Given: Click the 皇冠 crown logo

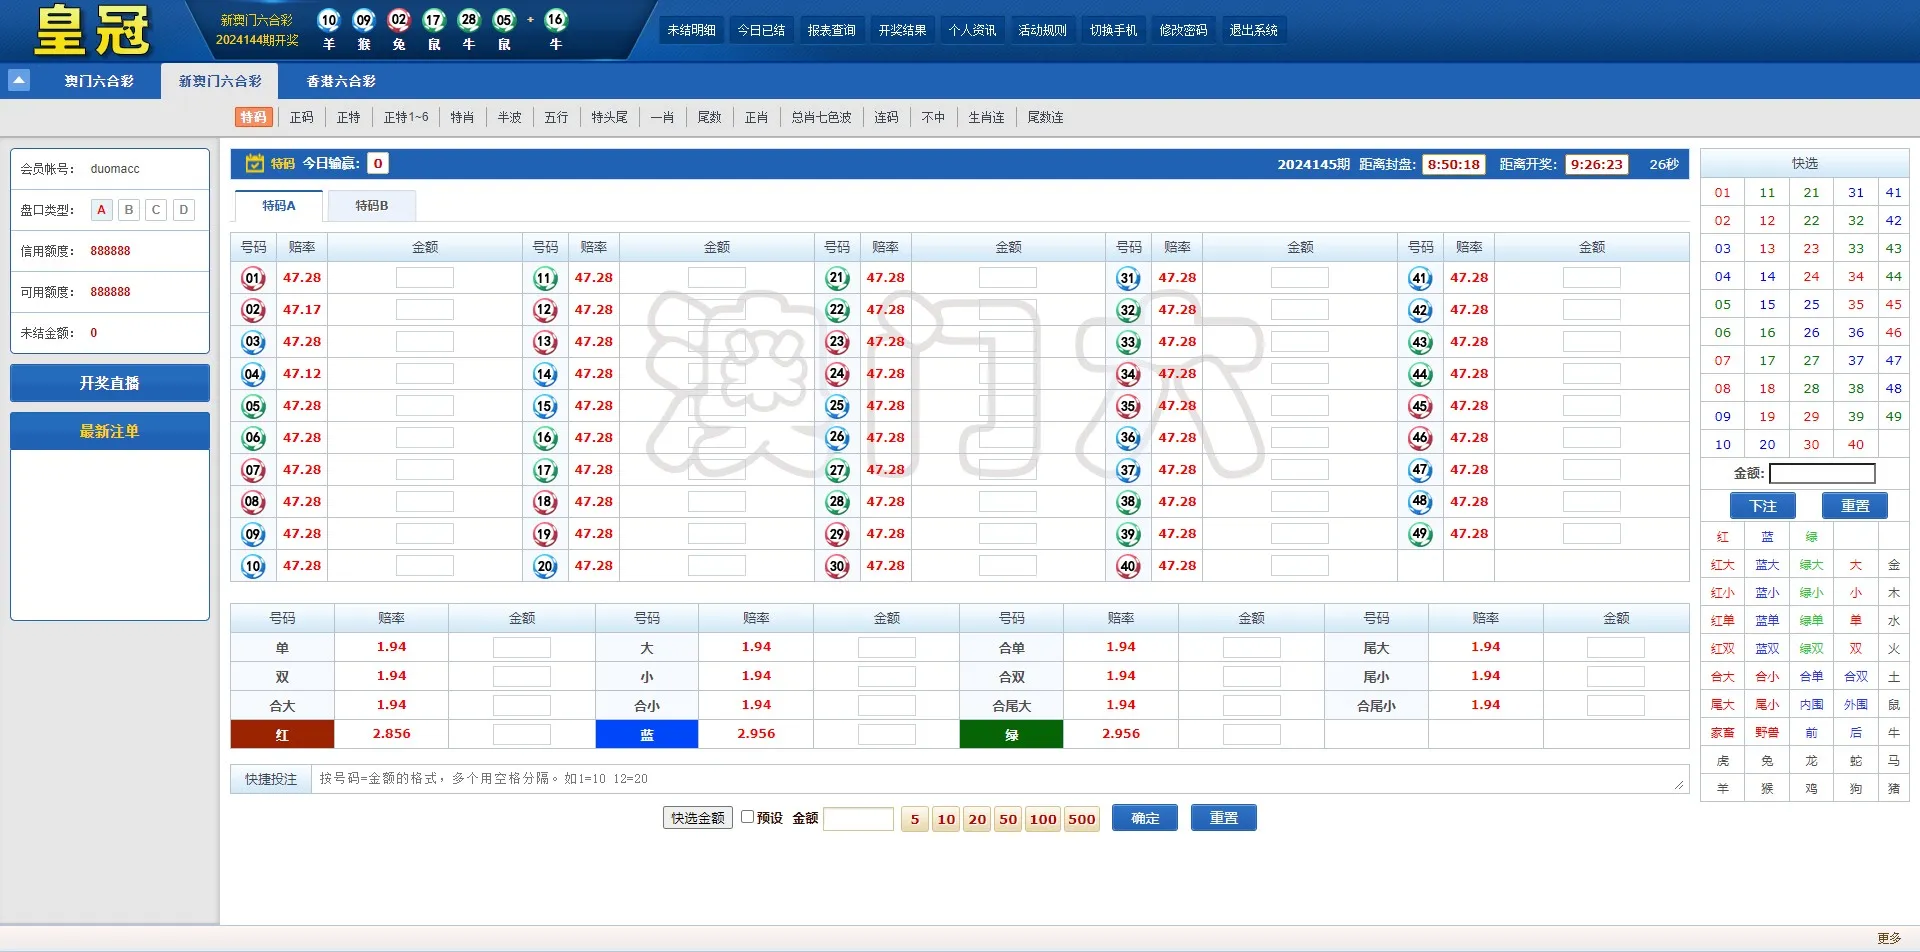Looking at the screenshot, I should point(92,30).
